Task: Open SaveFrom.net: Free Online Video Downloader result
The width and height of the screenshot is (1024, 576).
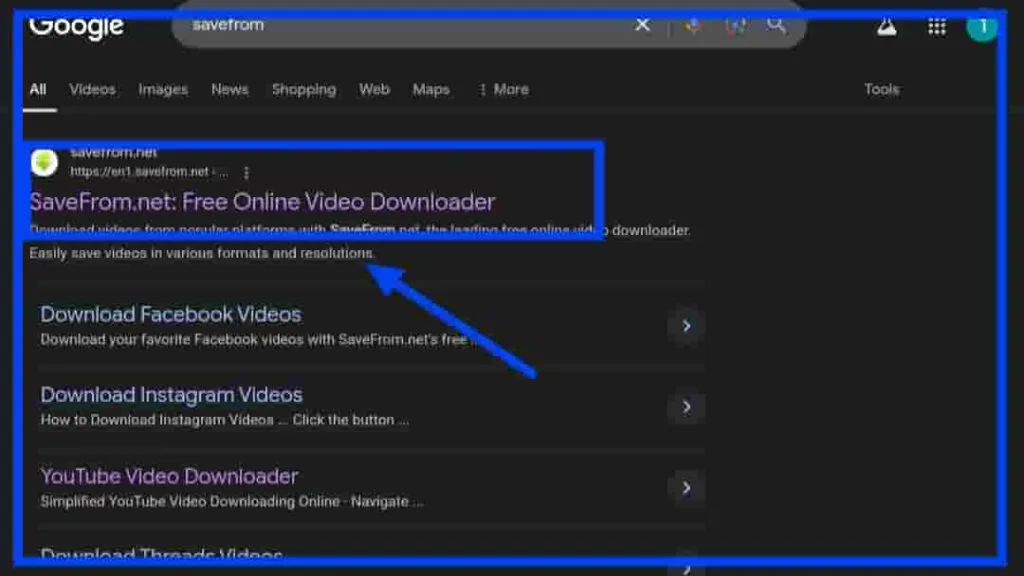Action: click(263, 202)
